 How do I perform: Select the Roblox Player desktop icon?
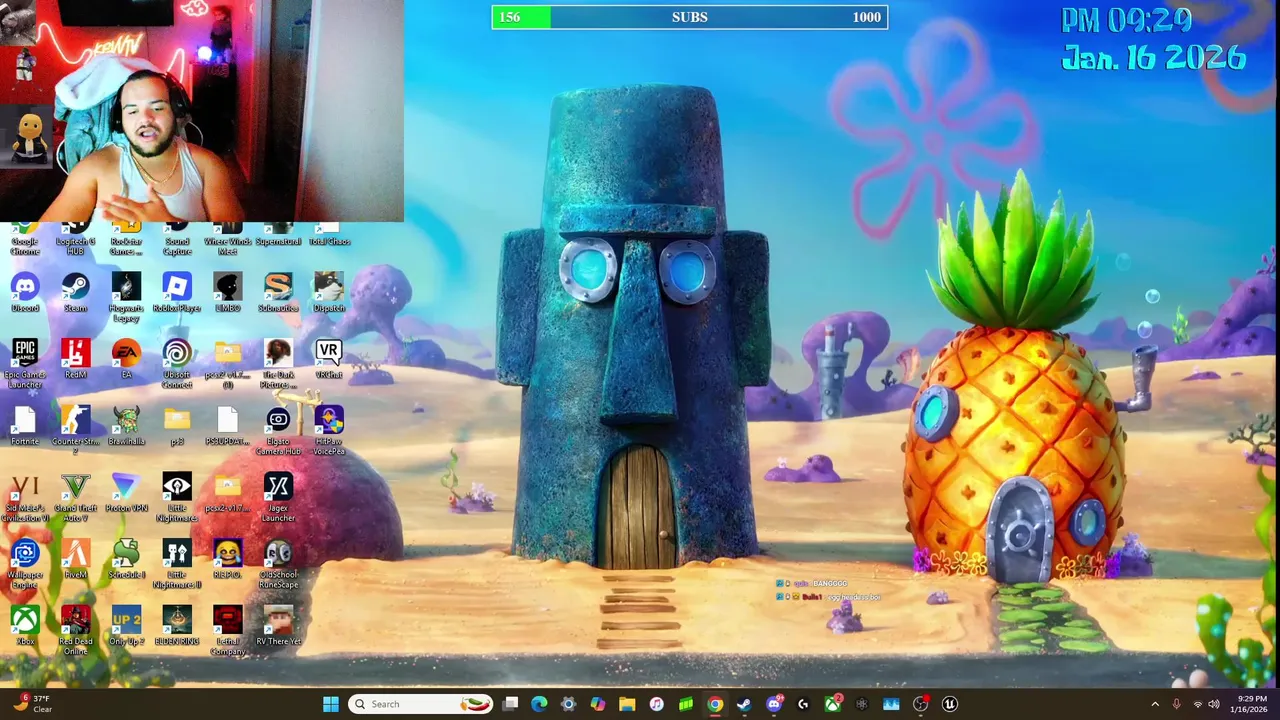(177, 292)
